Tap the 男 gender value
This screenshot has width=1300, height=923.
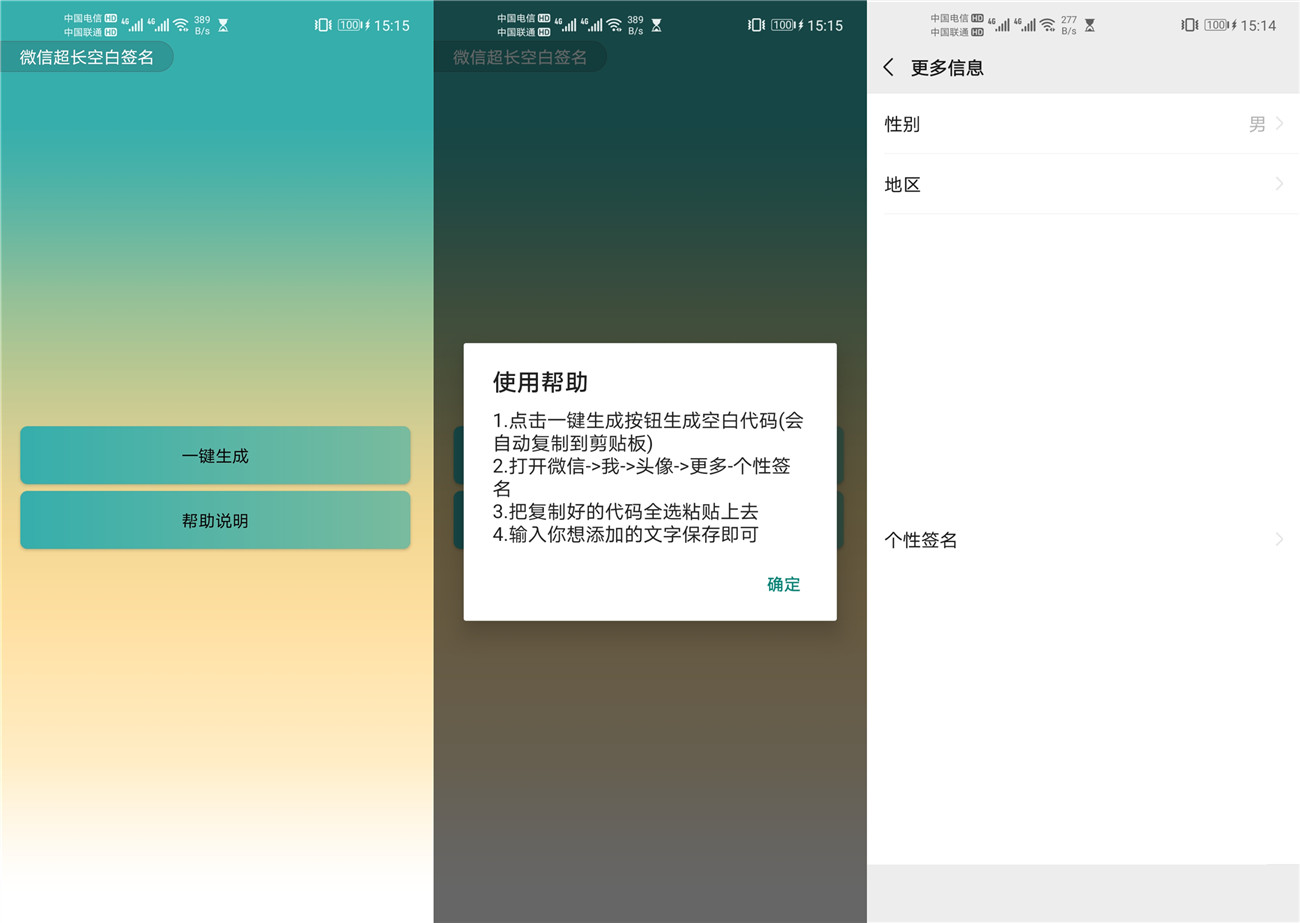tap(1257, 123)
